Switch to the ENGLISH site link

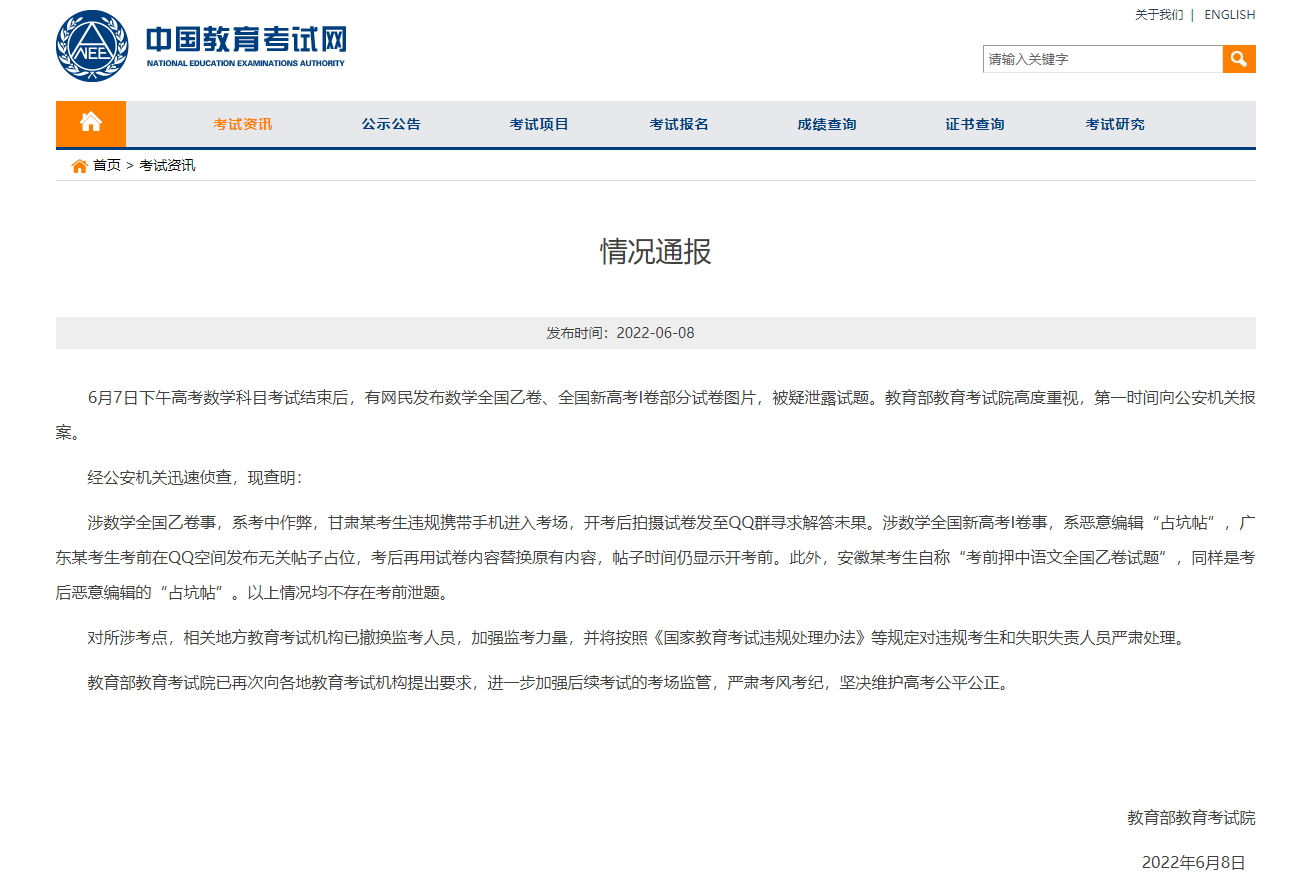[1230, 15]
